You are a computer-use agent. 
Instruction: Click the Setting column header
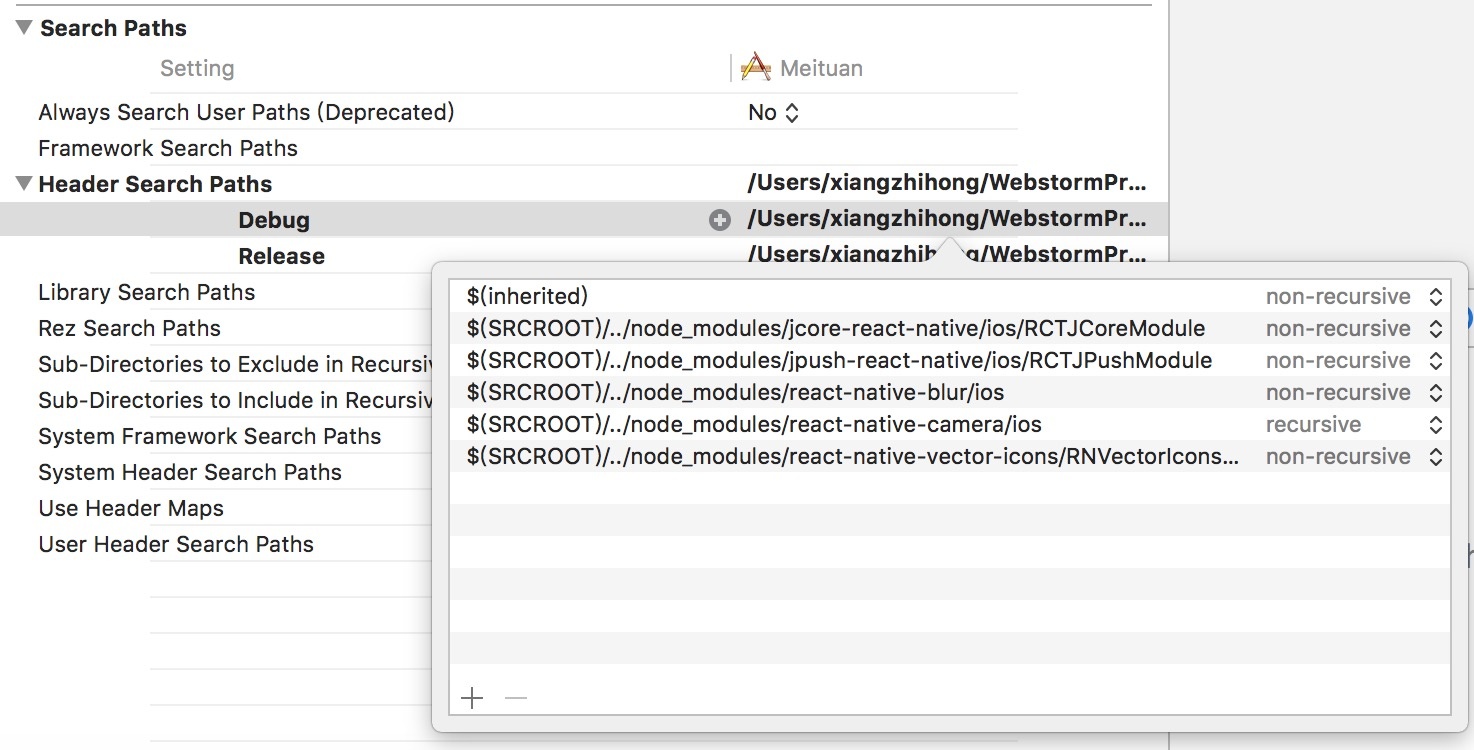(197, 68)
